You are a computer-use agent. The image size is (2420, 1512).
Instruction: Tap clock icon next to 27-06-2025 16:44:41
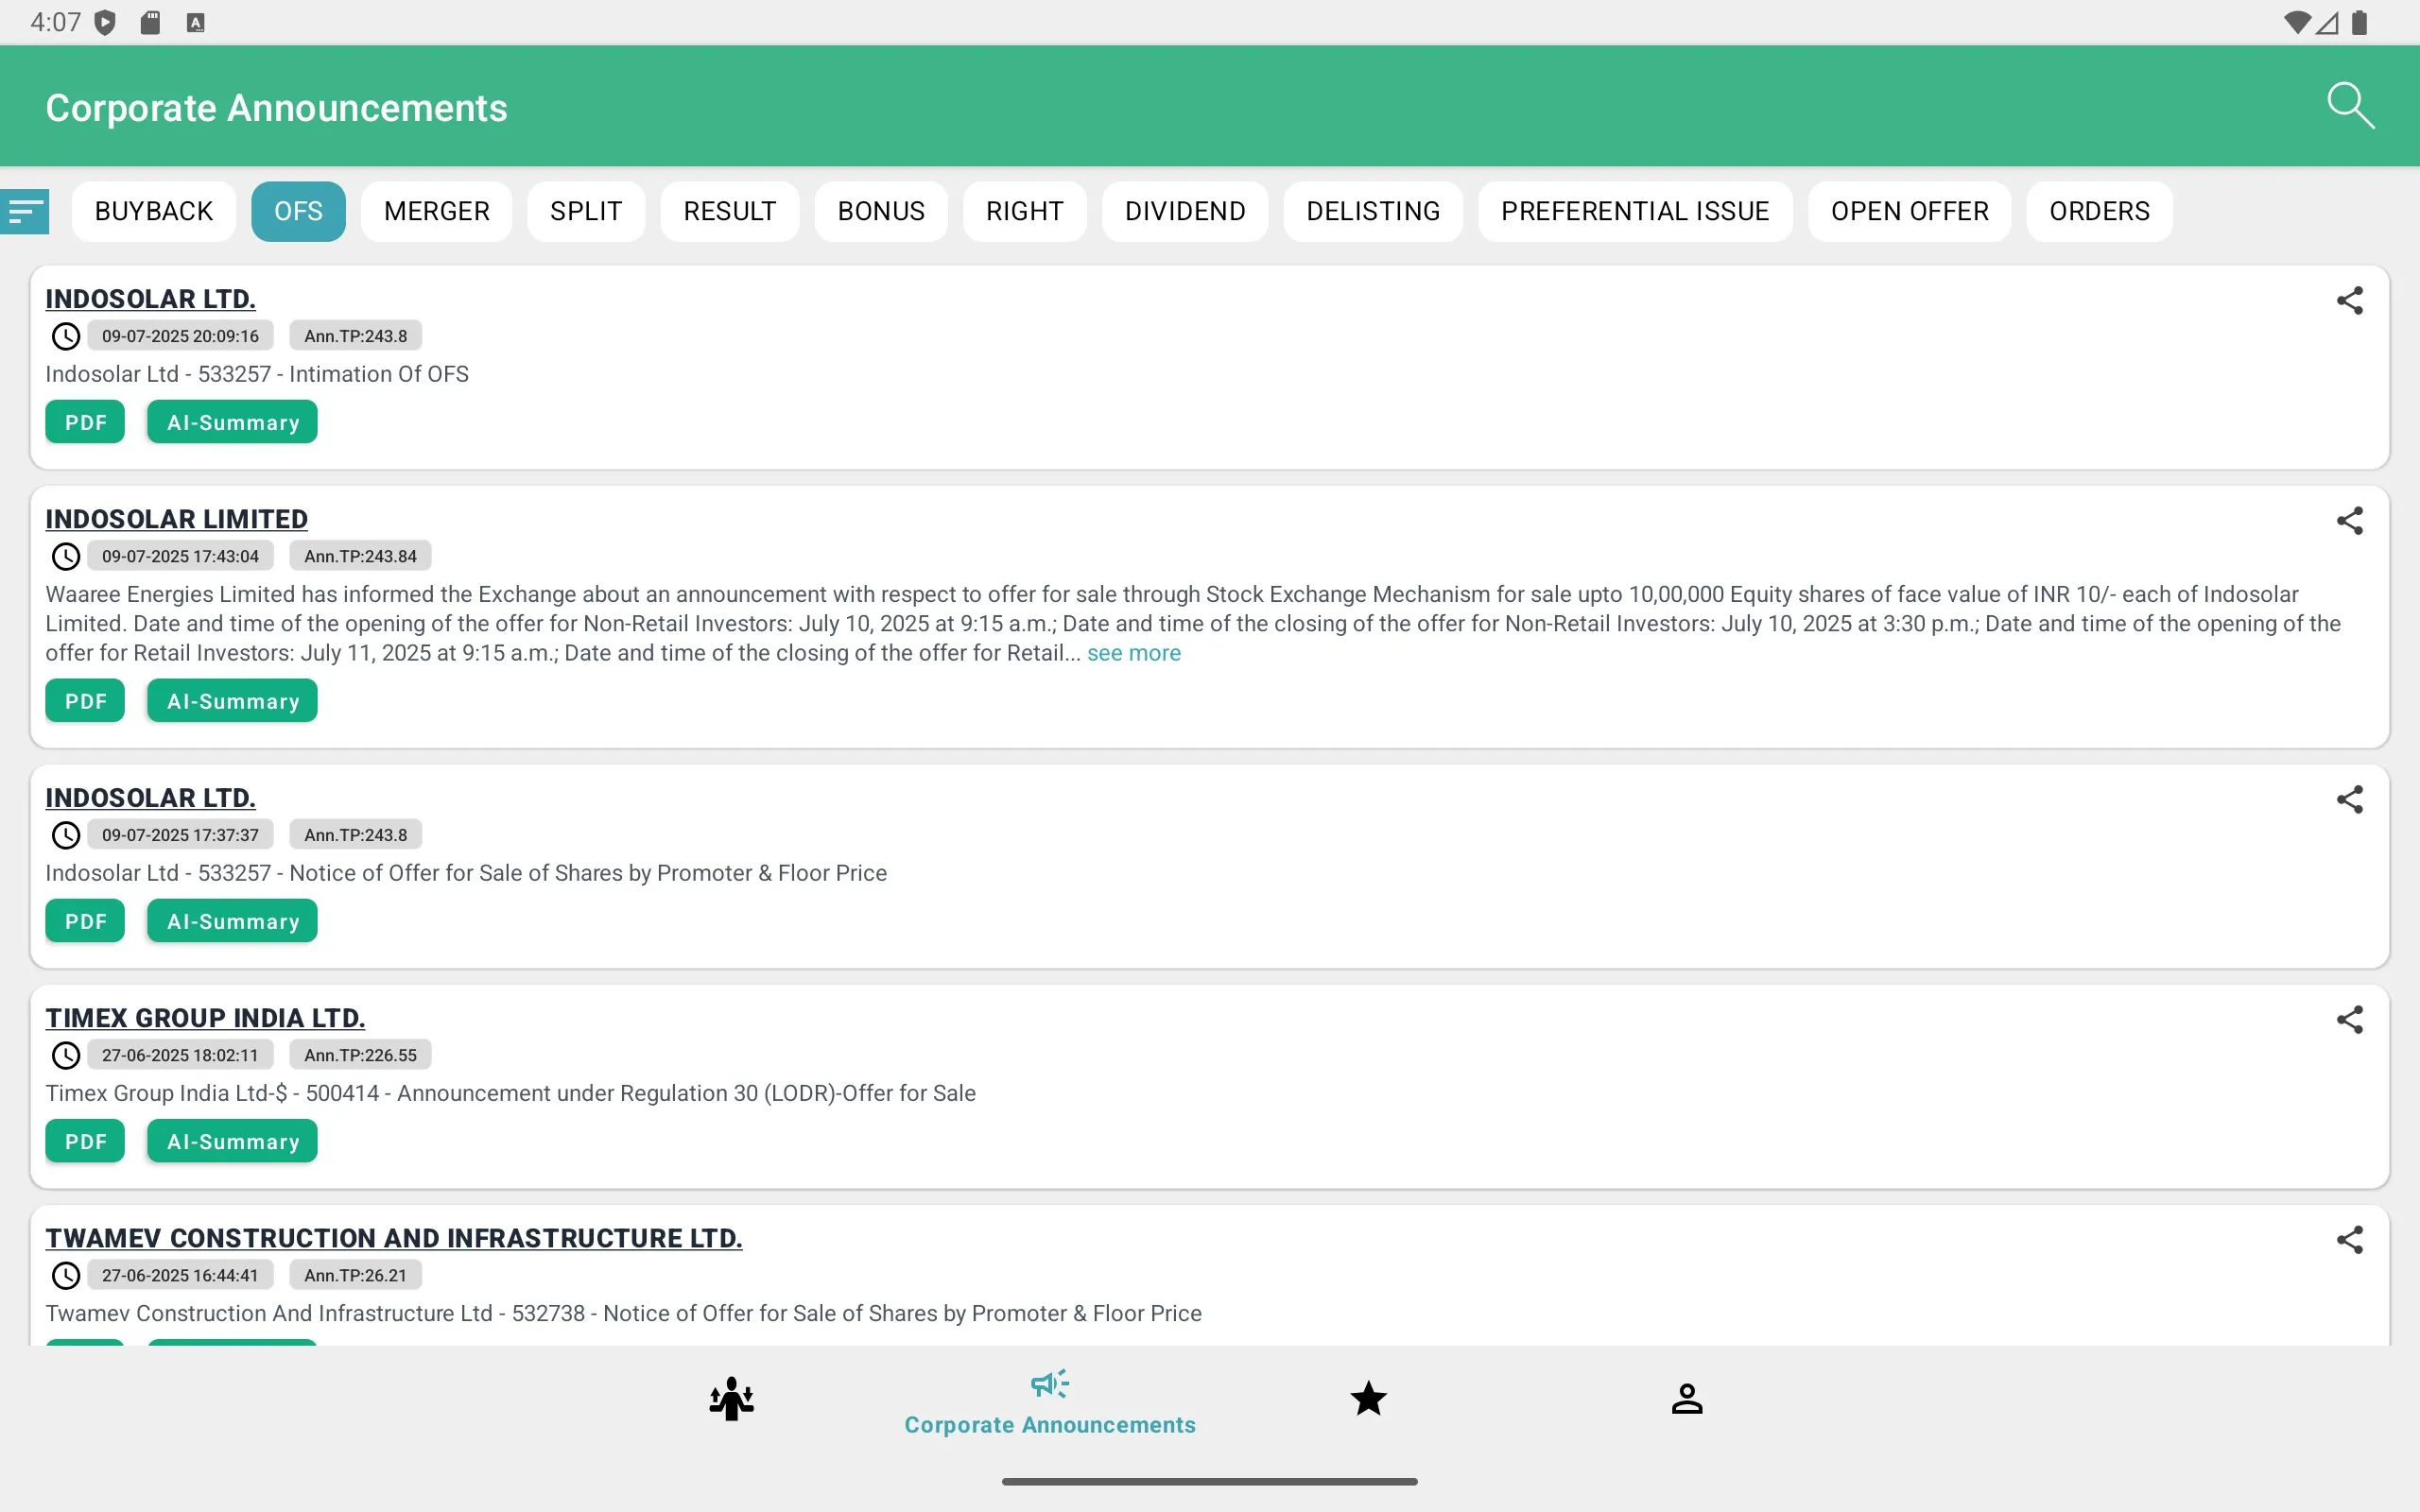[66, 1275]
